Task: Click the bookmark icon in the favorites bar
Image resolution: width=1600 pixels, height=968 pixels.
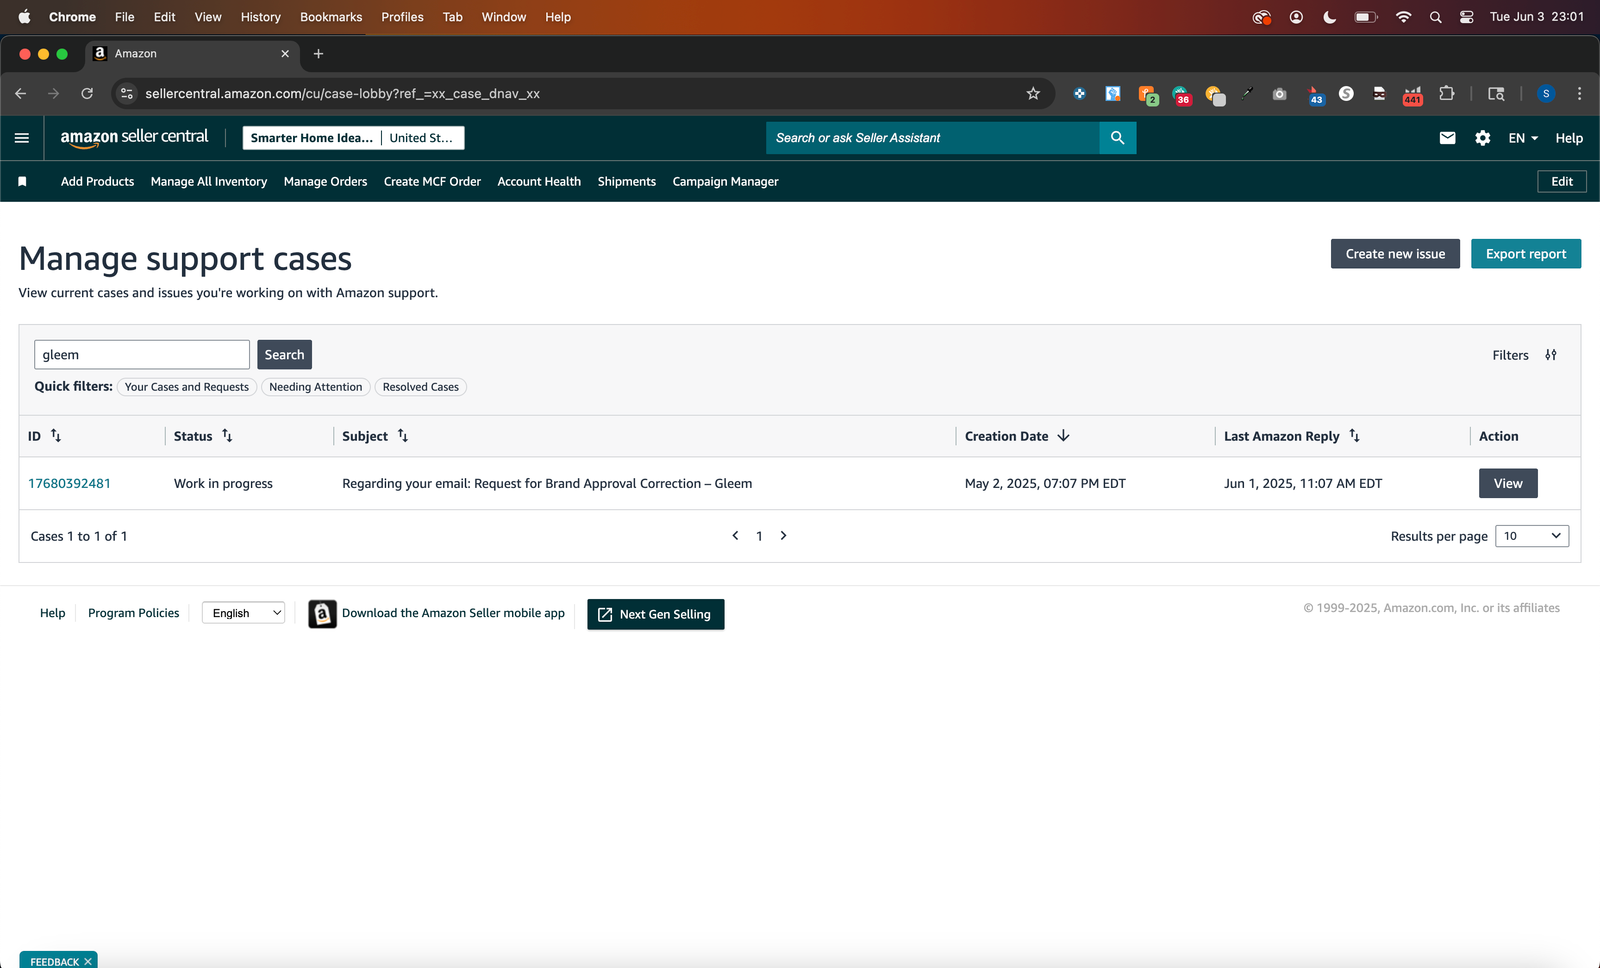Action: pos(22,182)
